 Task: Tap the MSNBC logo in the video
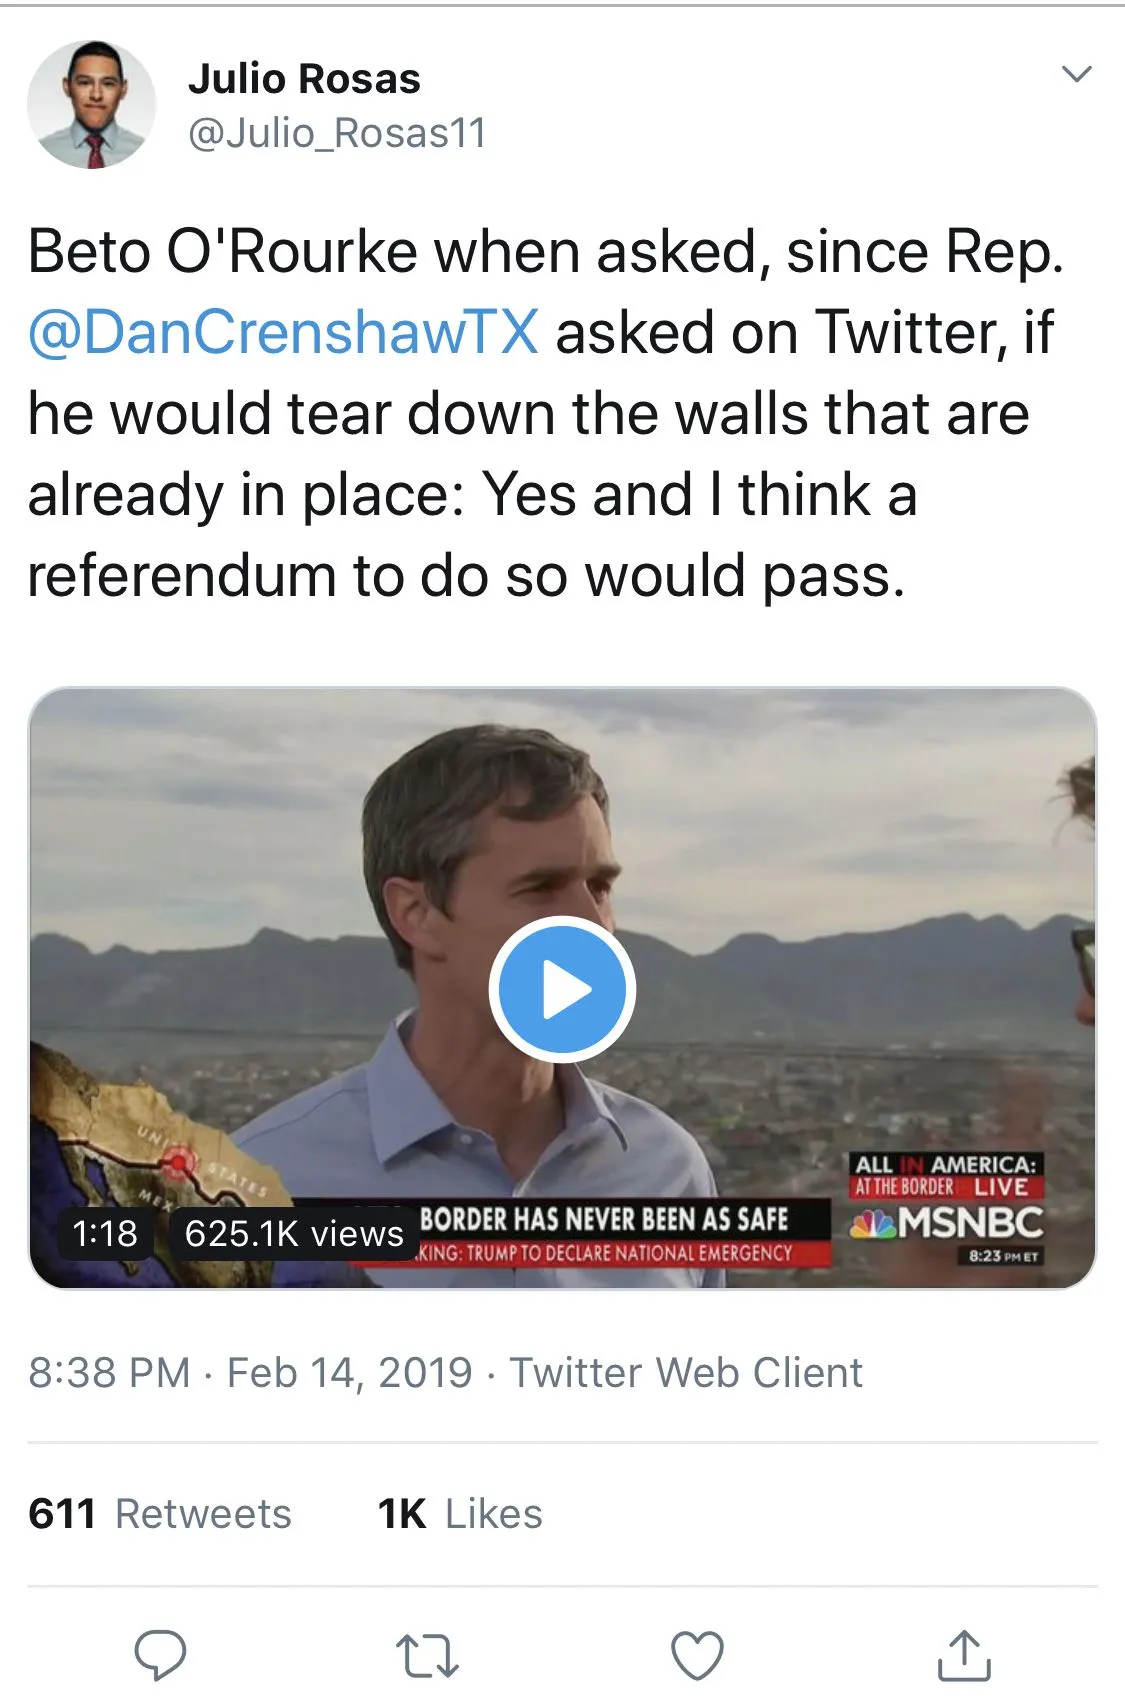click(x=946, y=1222)
